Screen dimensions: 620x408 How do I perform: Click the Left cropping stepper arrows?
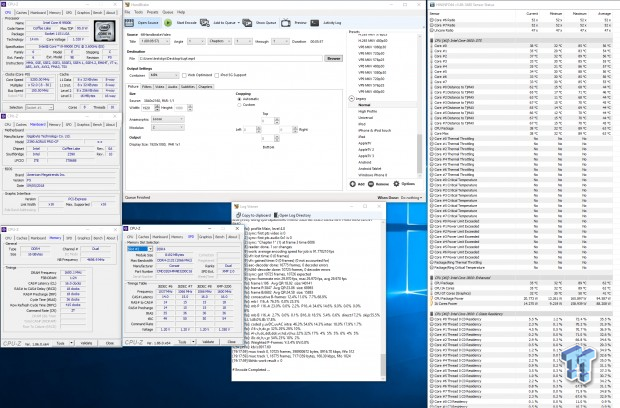258,130
